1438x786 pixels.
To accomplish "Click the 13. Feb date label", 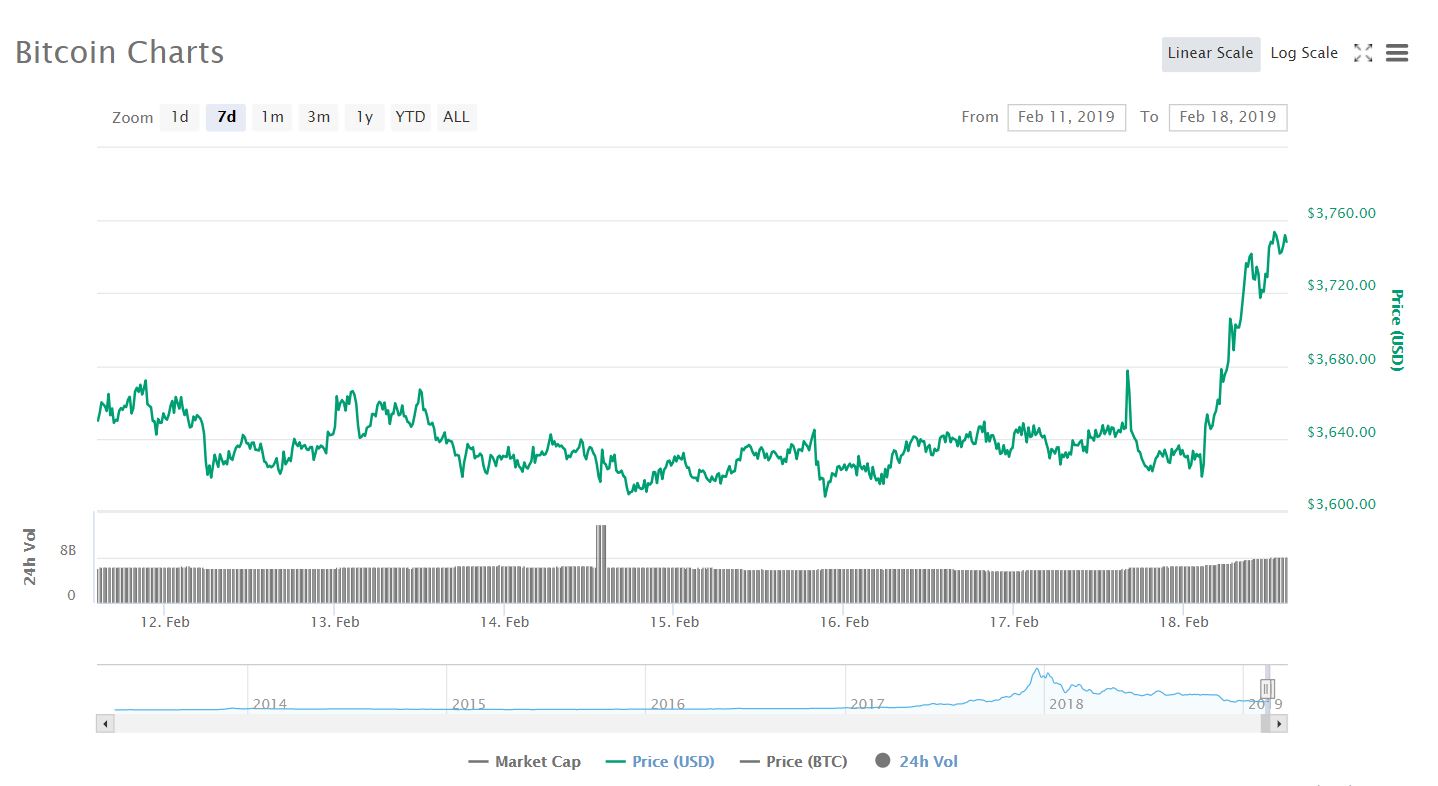I will (x=335, y=622).
